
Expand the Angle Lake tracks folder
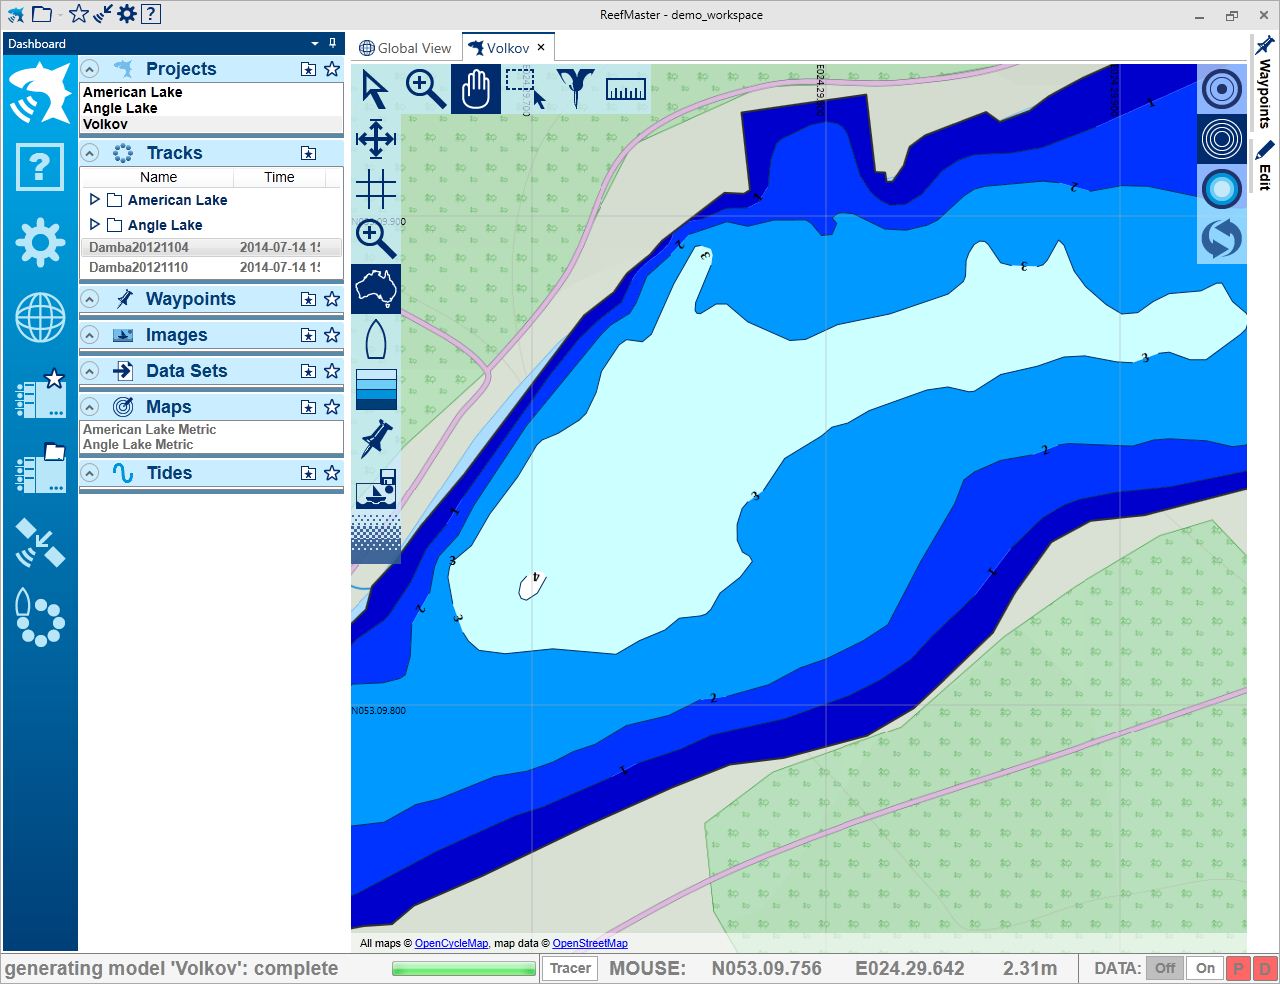[95, 225]
